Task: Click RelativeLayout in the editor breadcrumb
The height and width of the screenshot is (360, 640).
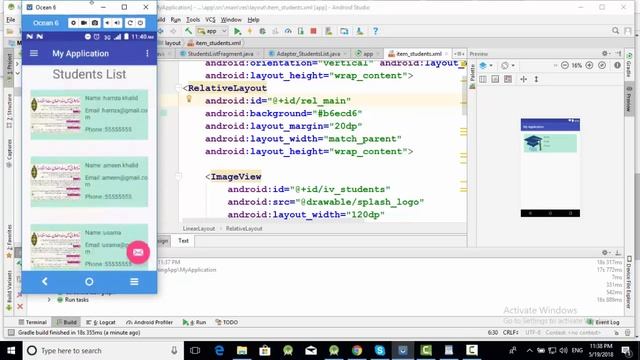Action: click(x=244, y=229)
